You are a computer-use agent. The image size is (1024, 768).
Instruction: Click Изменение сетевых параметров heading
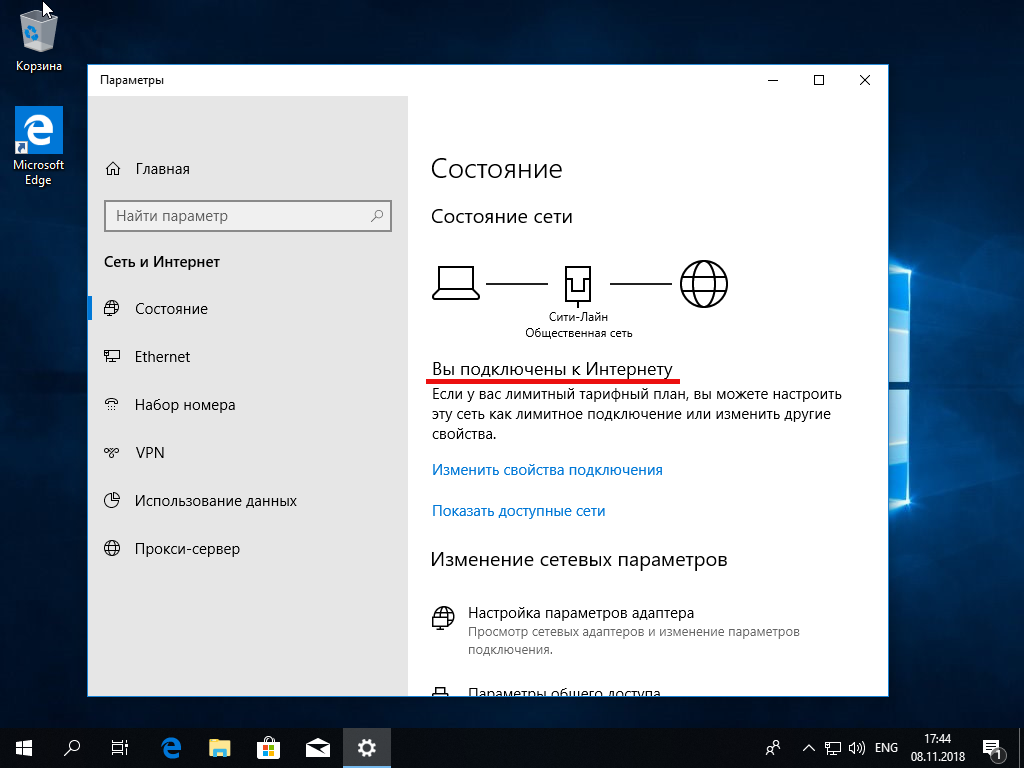[579, 560]
